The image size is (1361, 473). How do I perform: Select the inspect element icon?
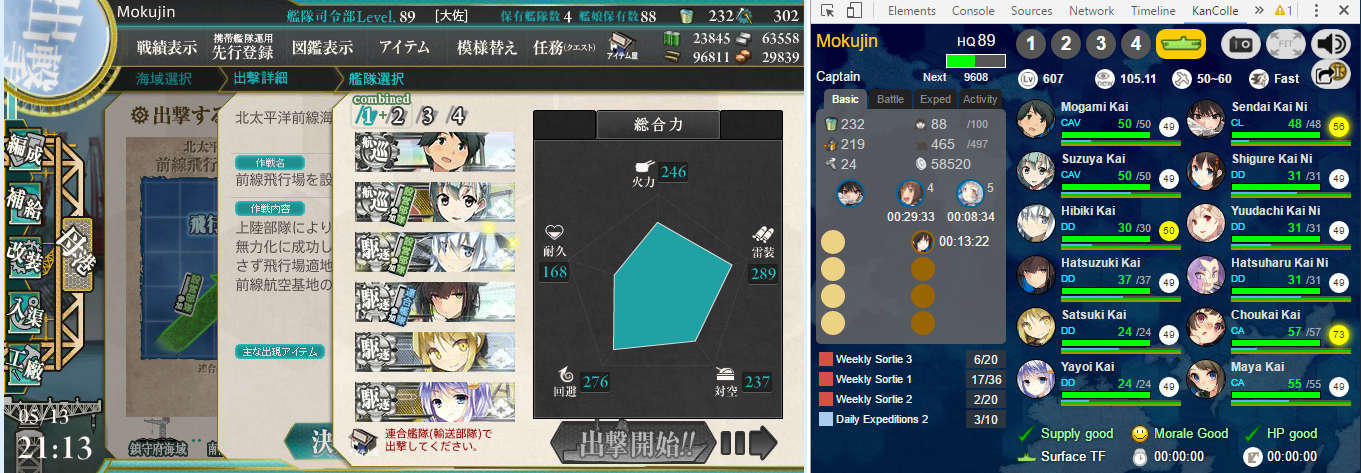828,11
